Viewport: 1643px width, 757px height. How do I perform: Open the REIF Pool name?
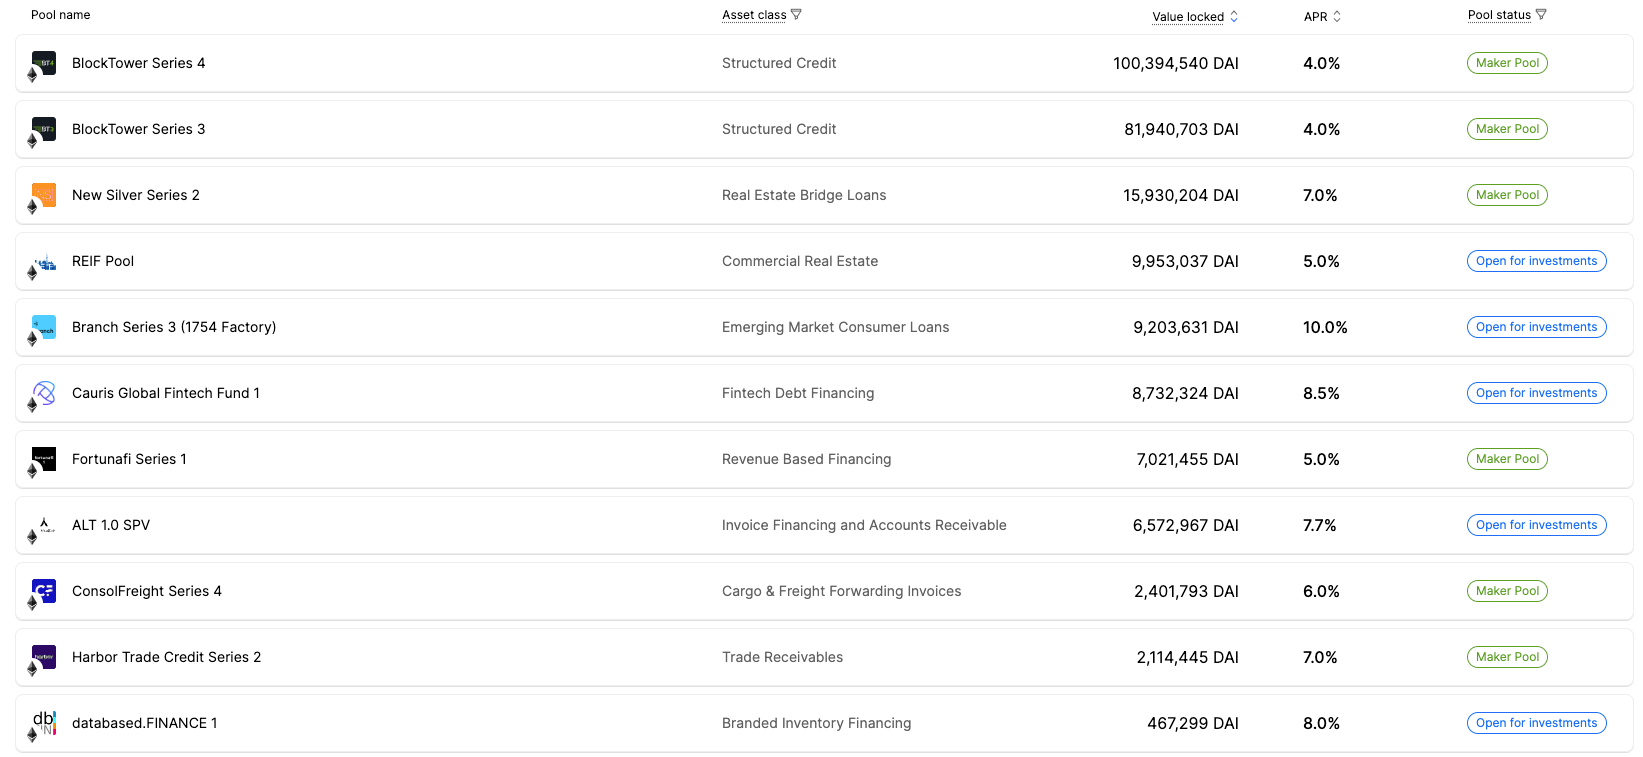coord(103,261)
